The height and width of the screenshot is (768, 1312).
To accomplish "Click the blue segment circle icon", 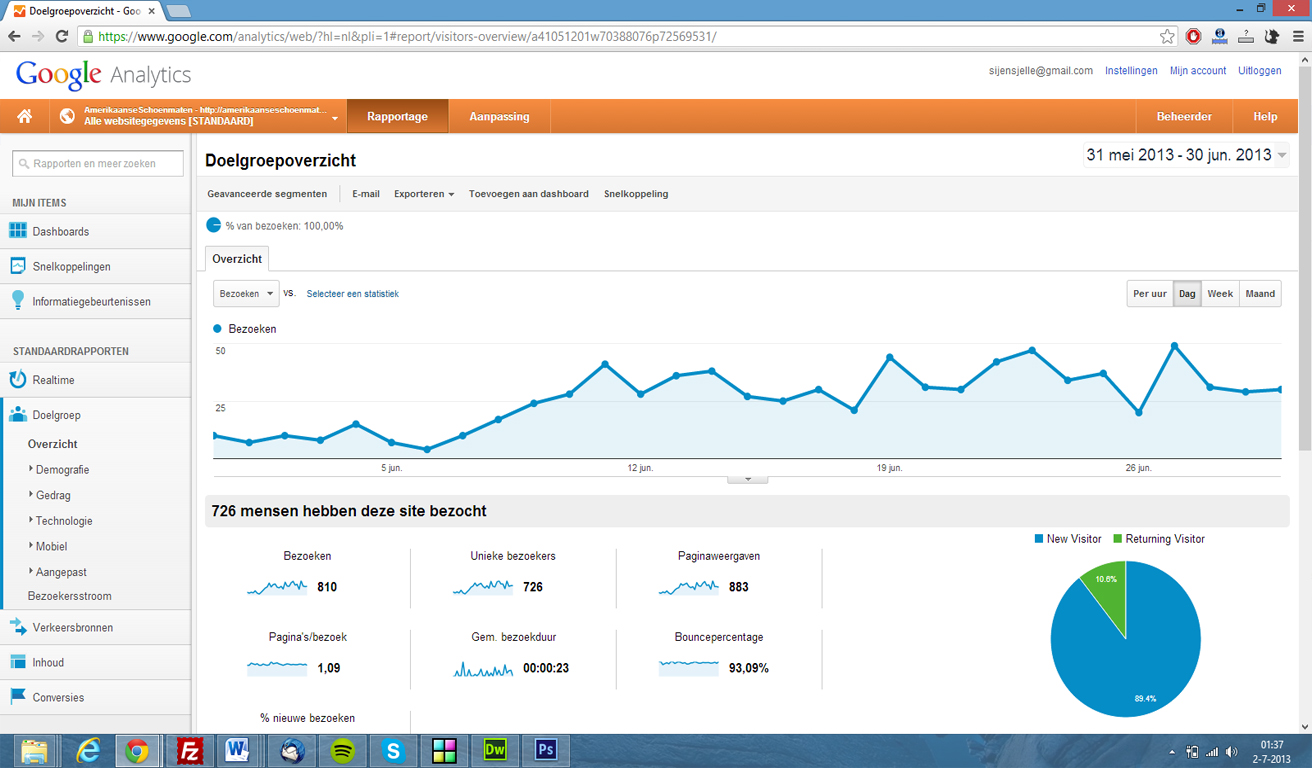I will pos(213,225).
